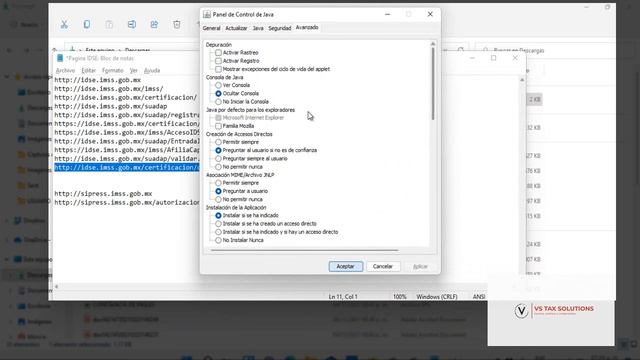Open the Java tab

(258, 28)
